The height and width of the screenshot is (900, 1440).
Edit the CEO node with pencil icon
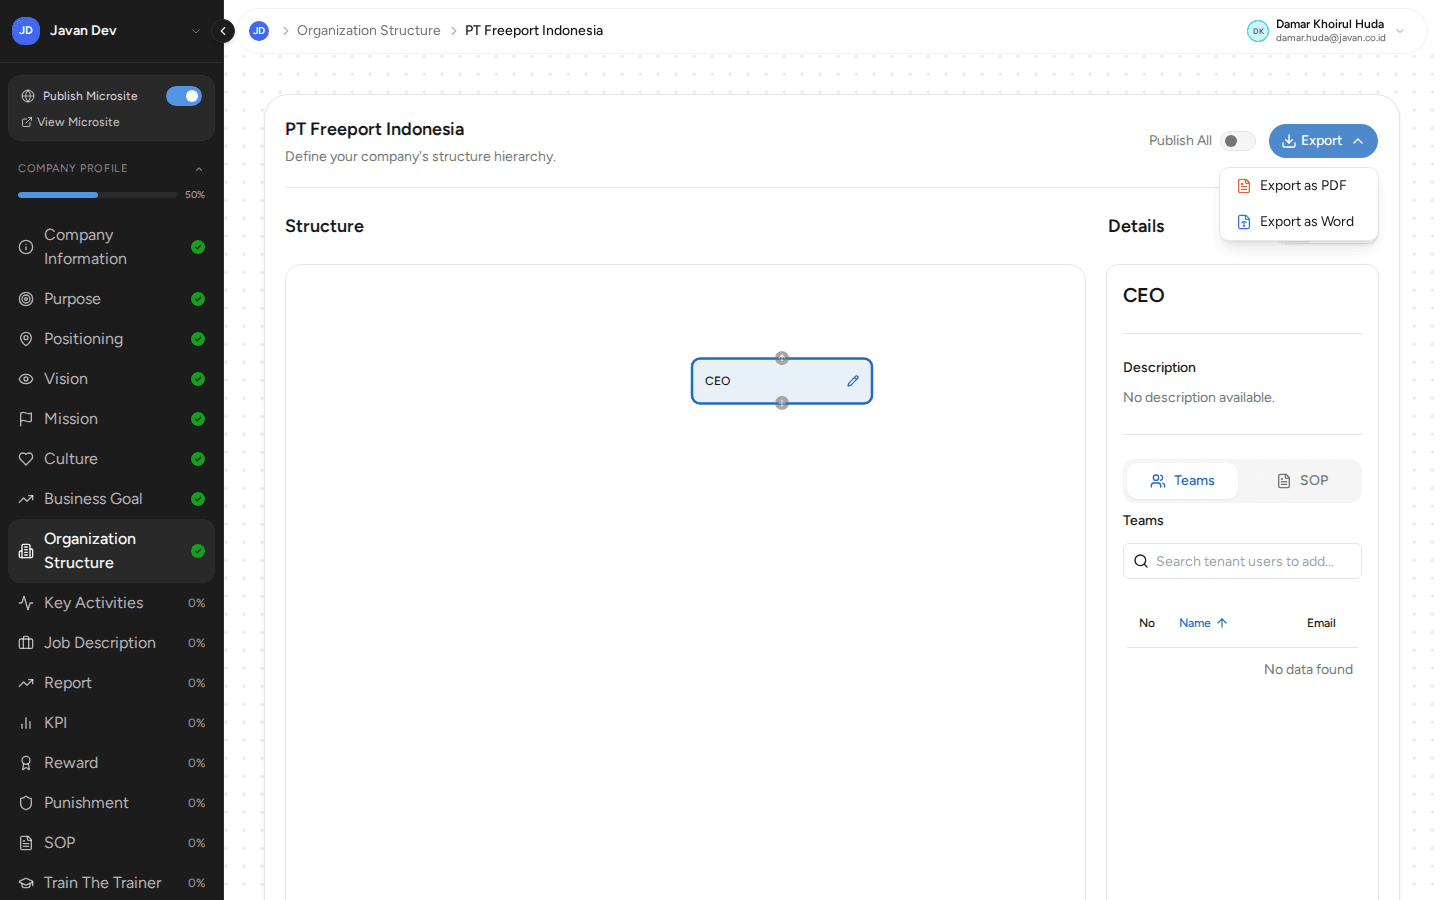(x=853, y=381)
